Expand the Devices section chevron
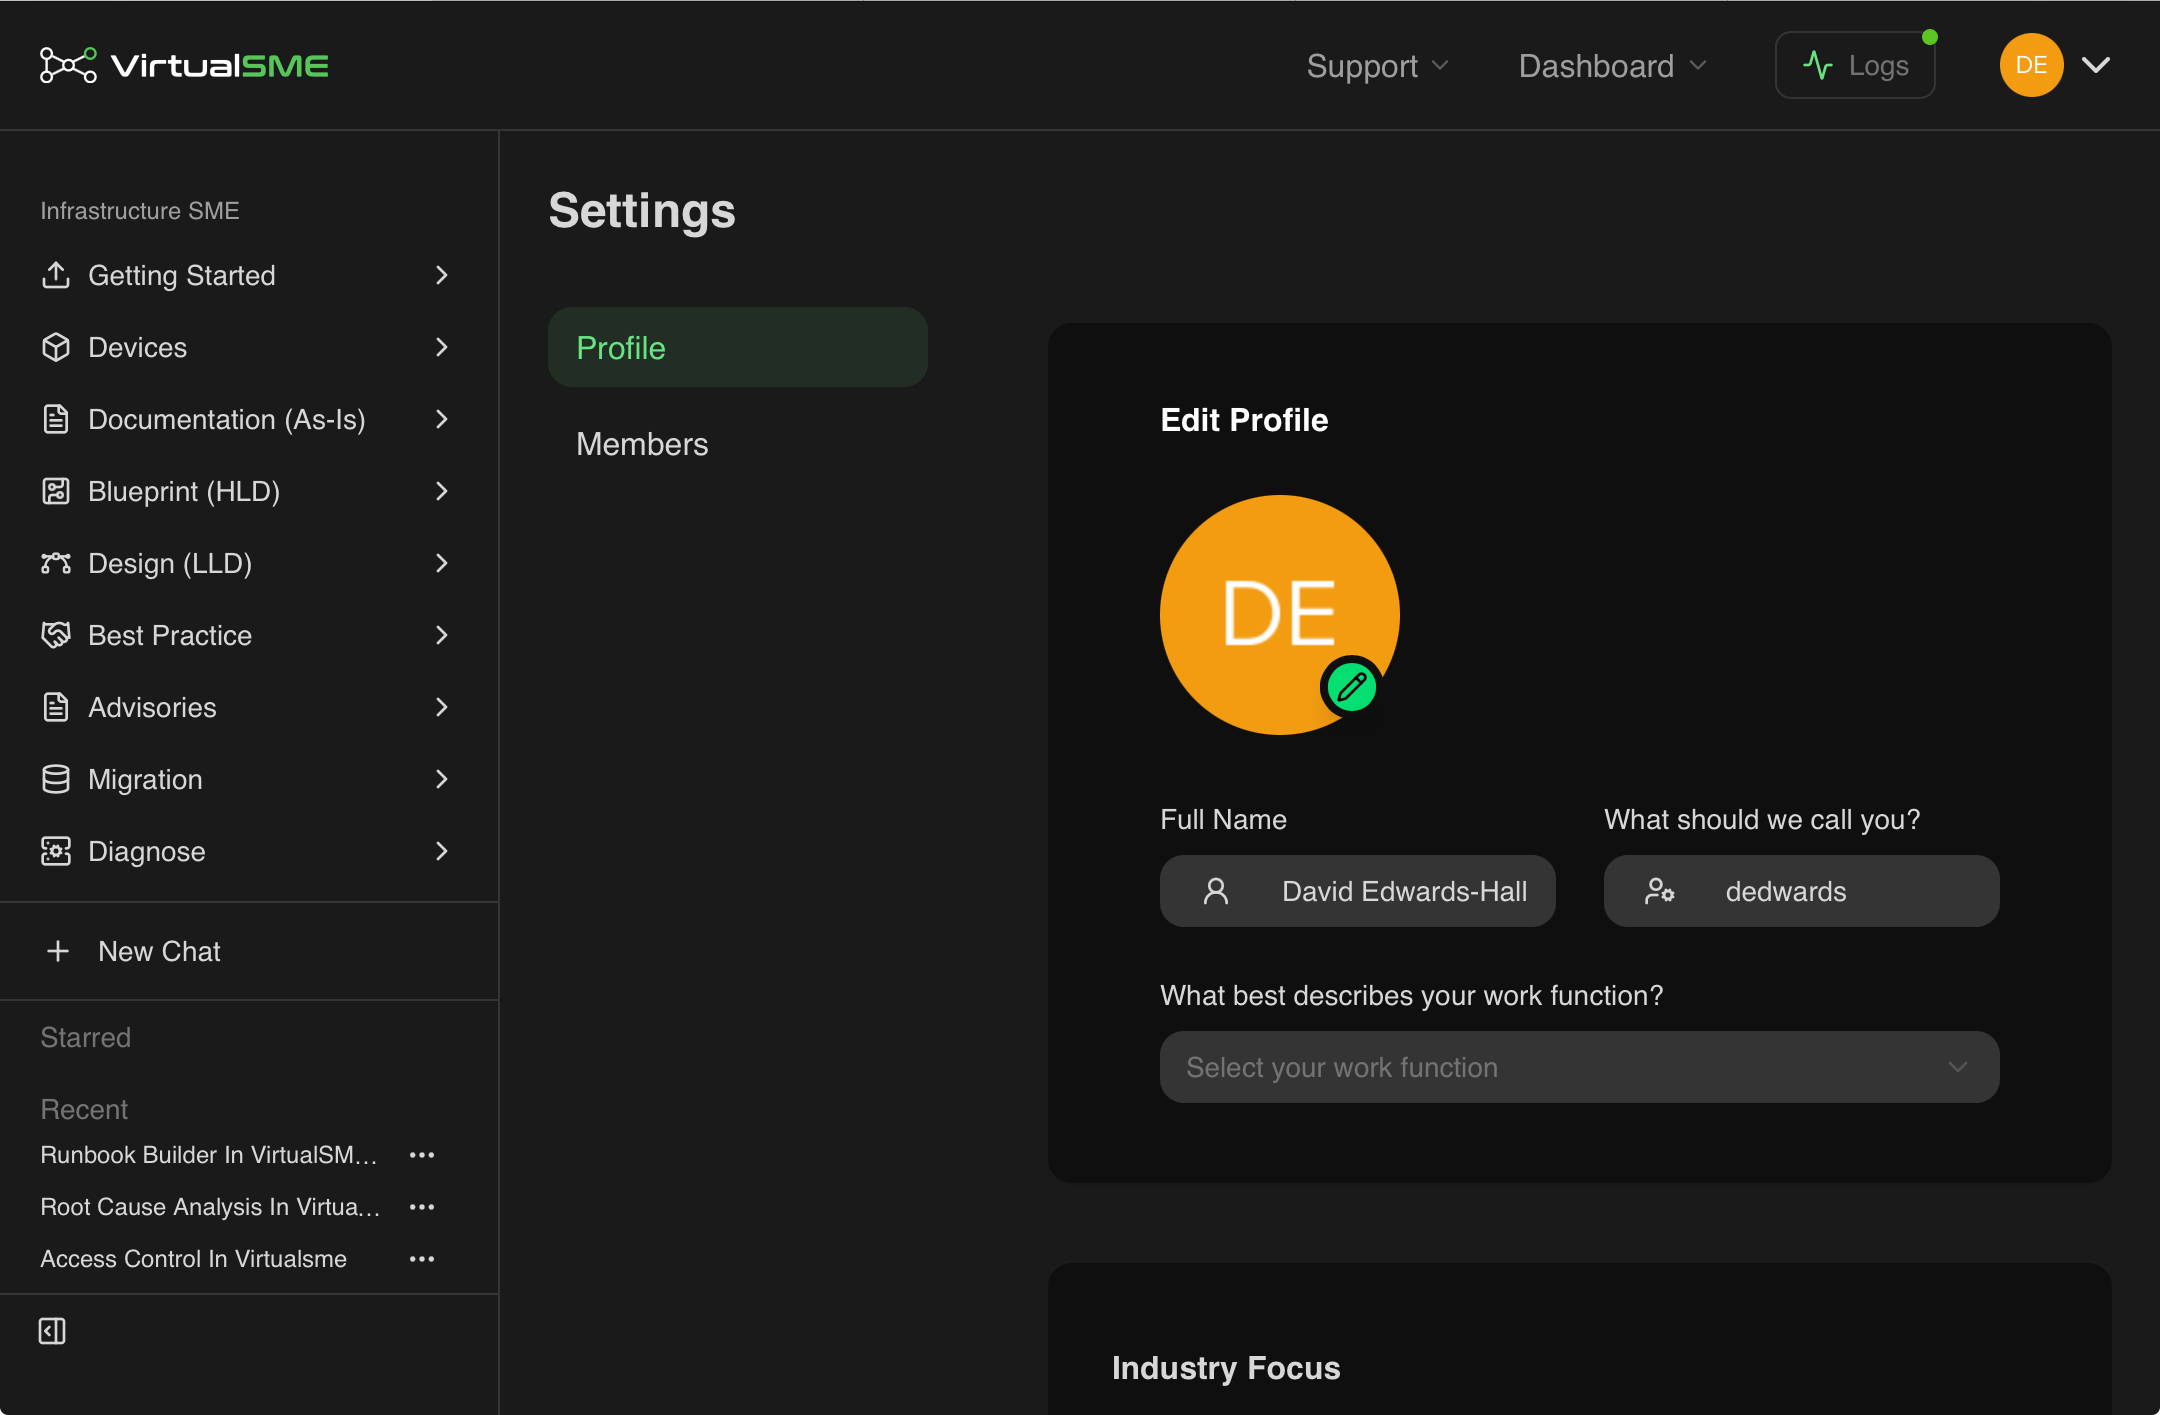The width and height of the screenshot is (2160, 1415). click(x=442, y=347)
